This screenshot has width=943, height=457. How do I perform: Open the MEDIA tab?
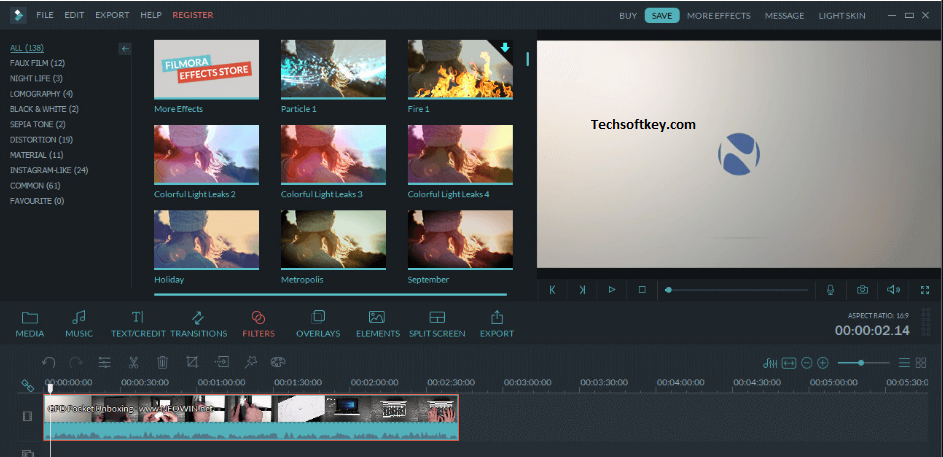click(29, 324)
